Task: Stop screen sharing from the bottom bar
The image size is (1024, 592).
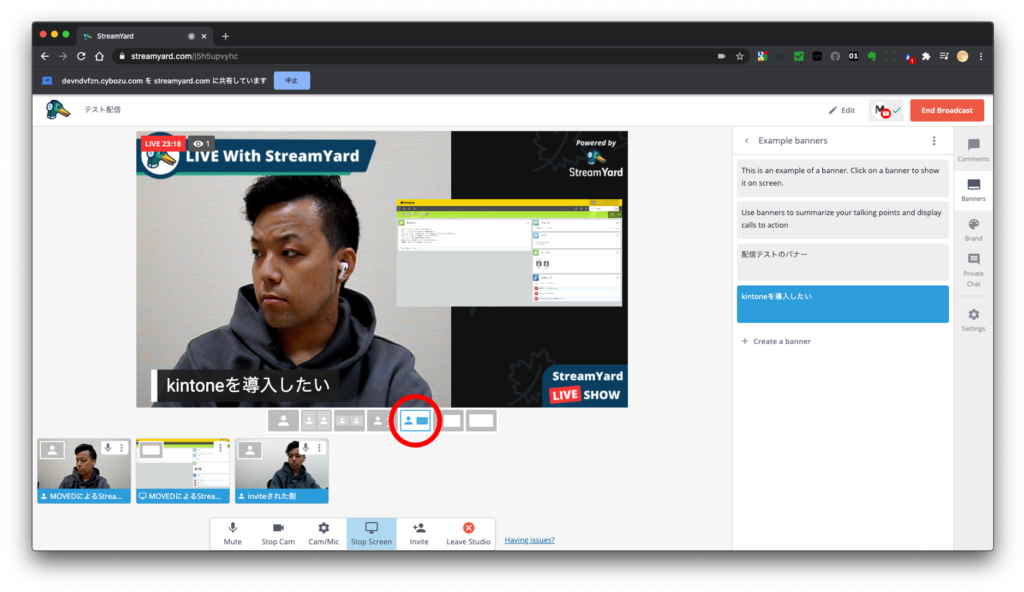Action: coord(371,533)
